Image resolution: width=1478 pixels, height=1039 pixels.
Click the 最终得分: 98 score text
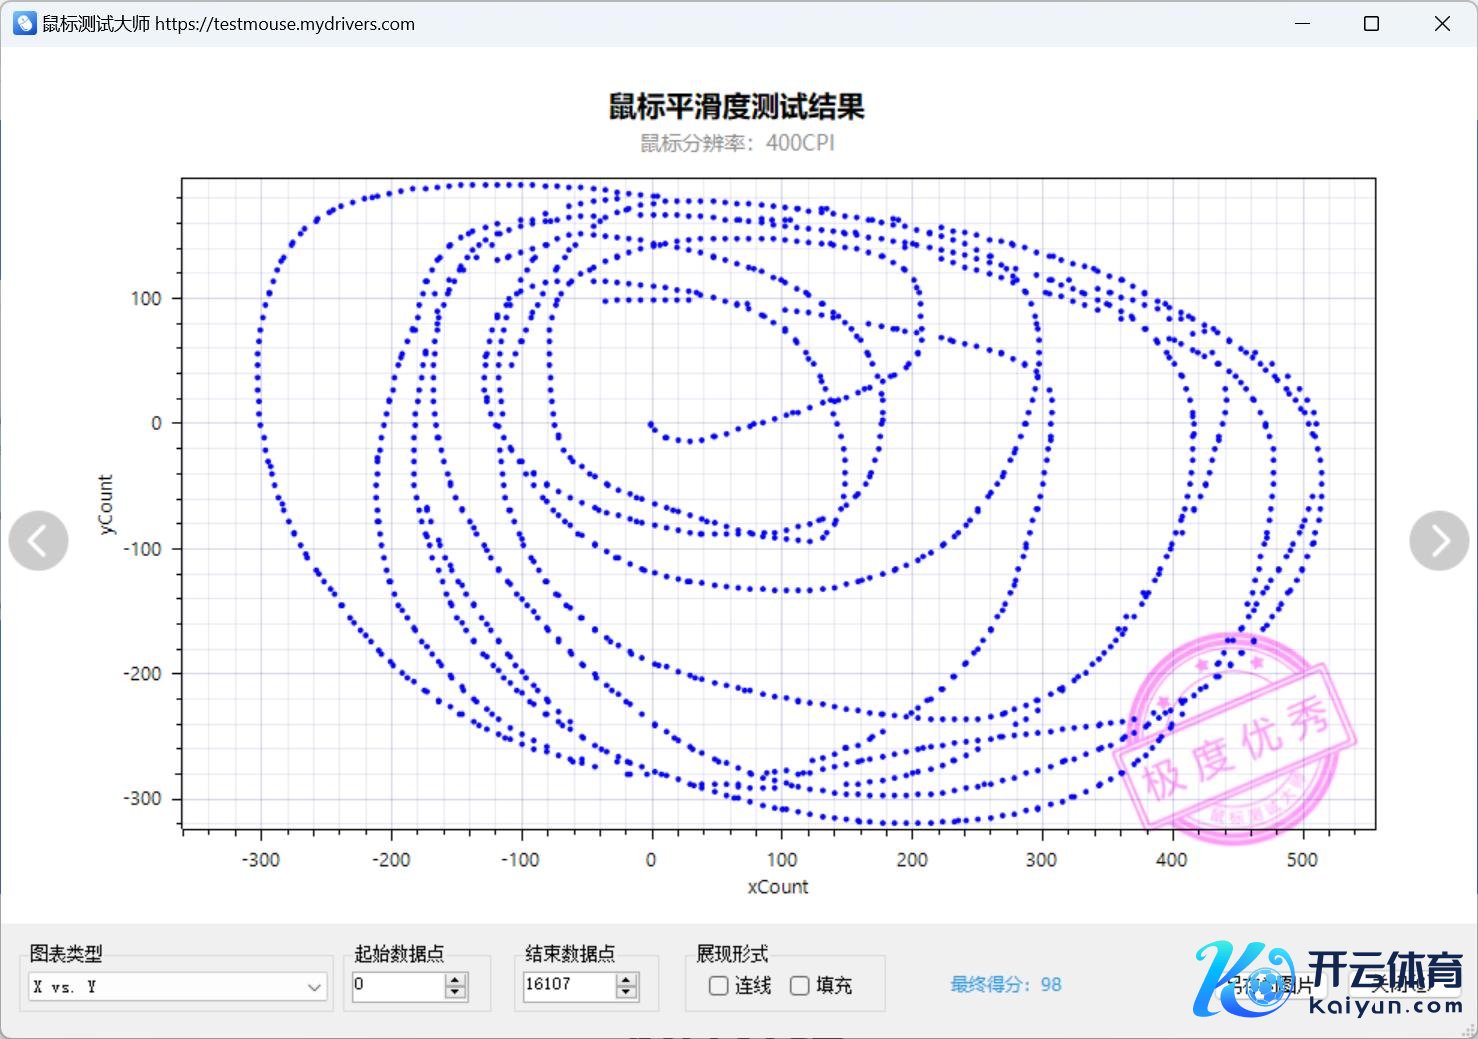[x=1005, y=985]
